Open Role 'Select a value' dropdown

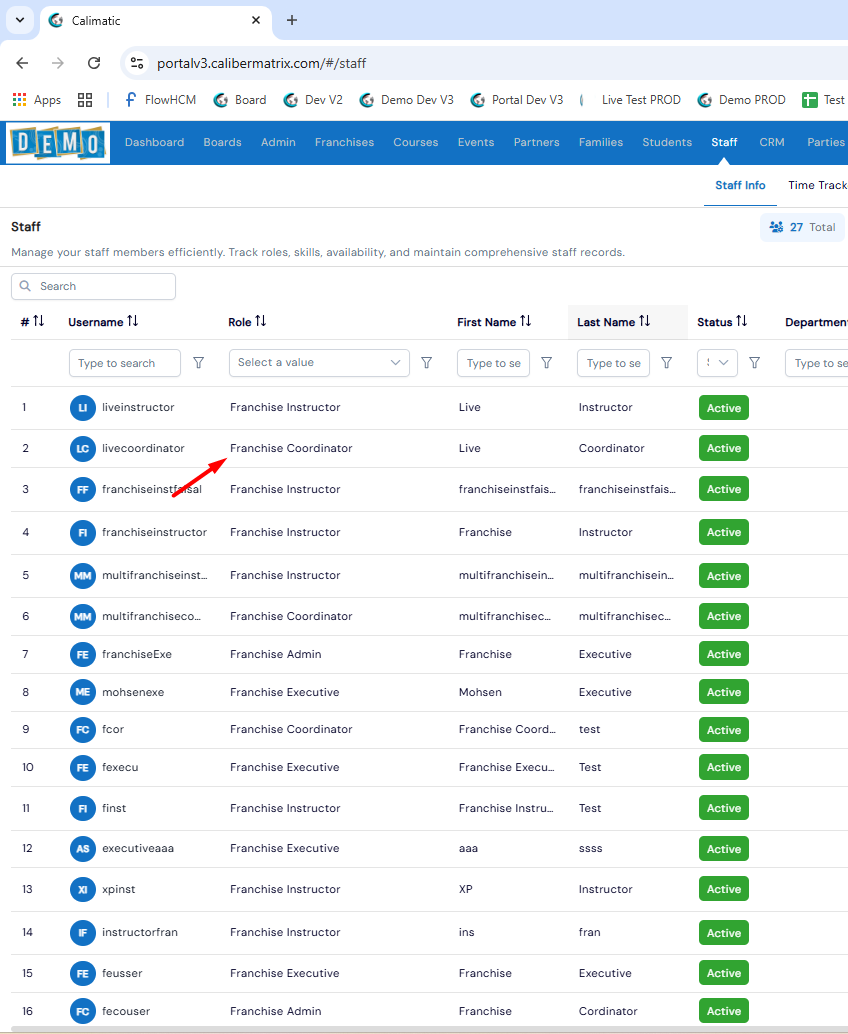(319, 363)
